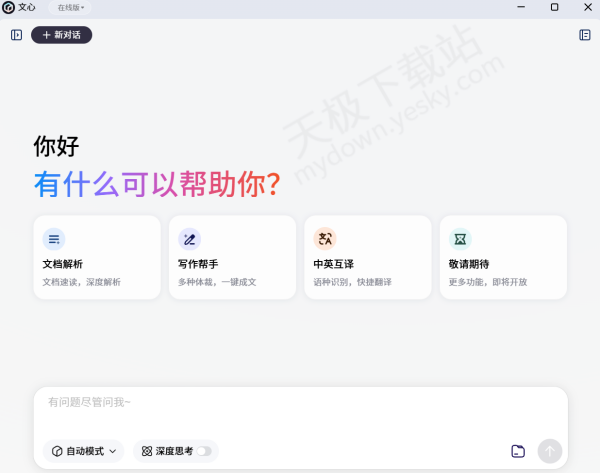
Task: Choose the 中英互译 card title
Action: [x=334, y=265]
